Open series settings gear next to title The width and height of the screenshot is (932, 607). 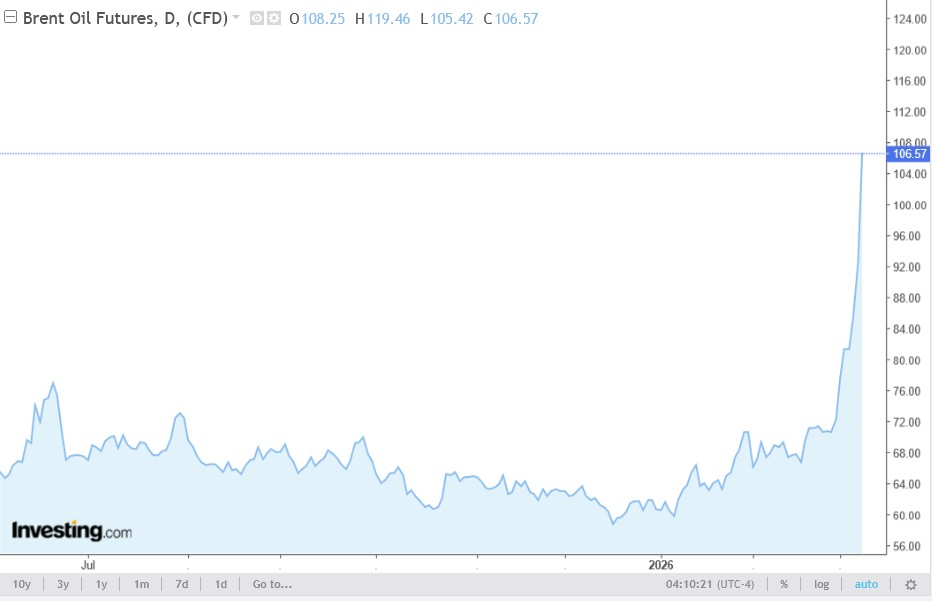coord(273,18)
